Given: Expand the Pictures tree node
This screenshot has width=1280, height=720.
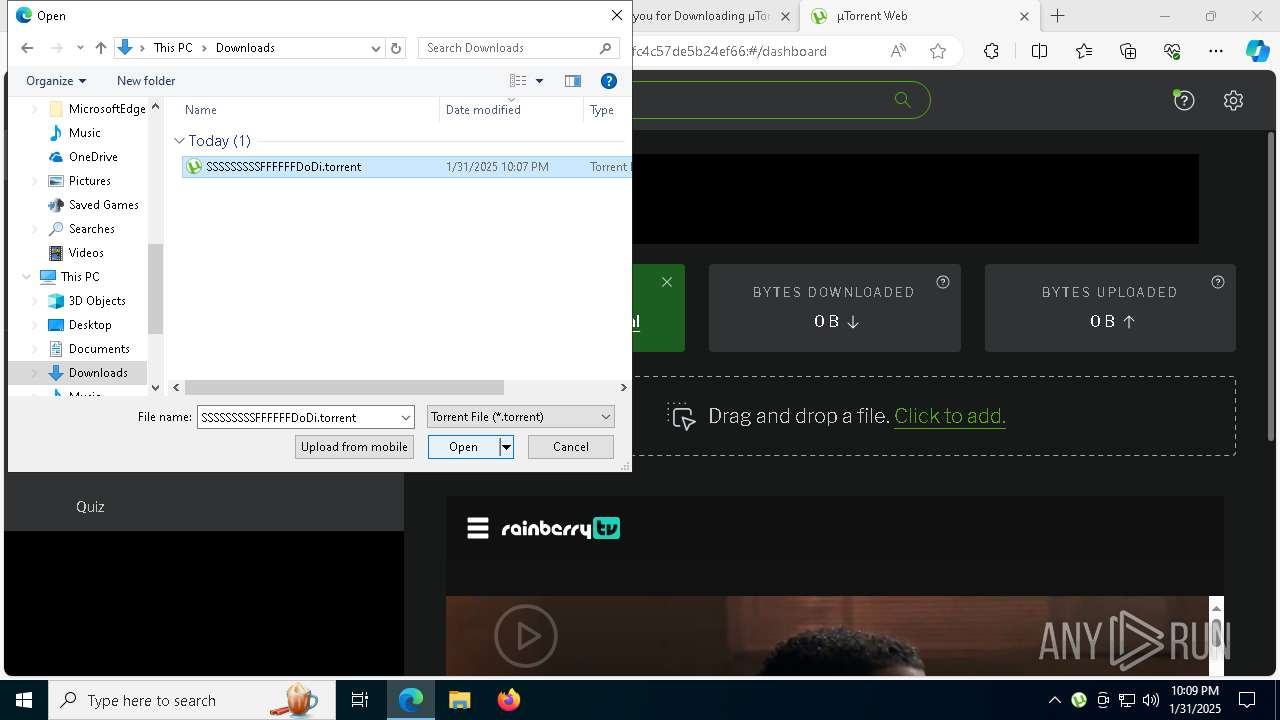Looking at the screenshot, I should coord(35,181).
